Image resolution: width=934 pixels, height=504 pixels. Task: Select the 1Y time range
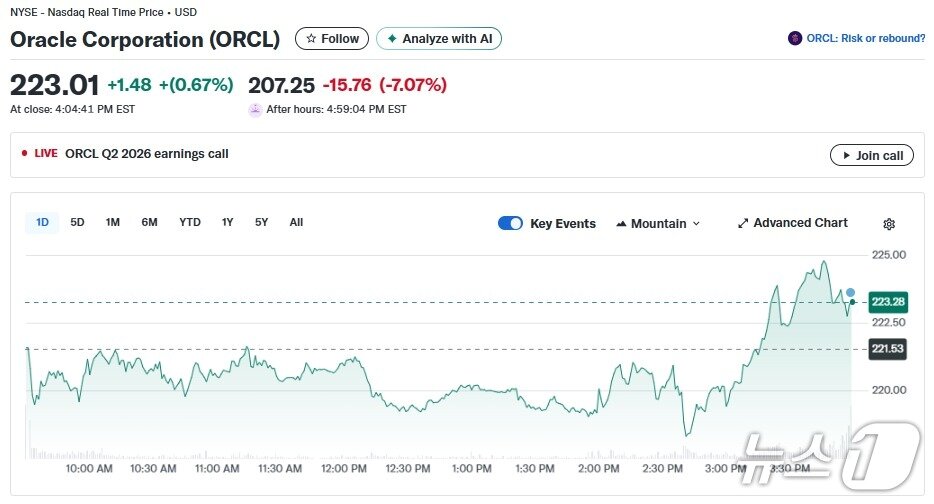pyautogui.click(x=228, y=222)
